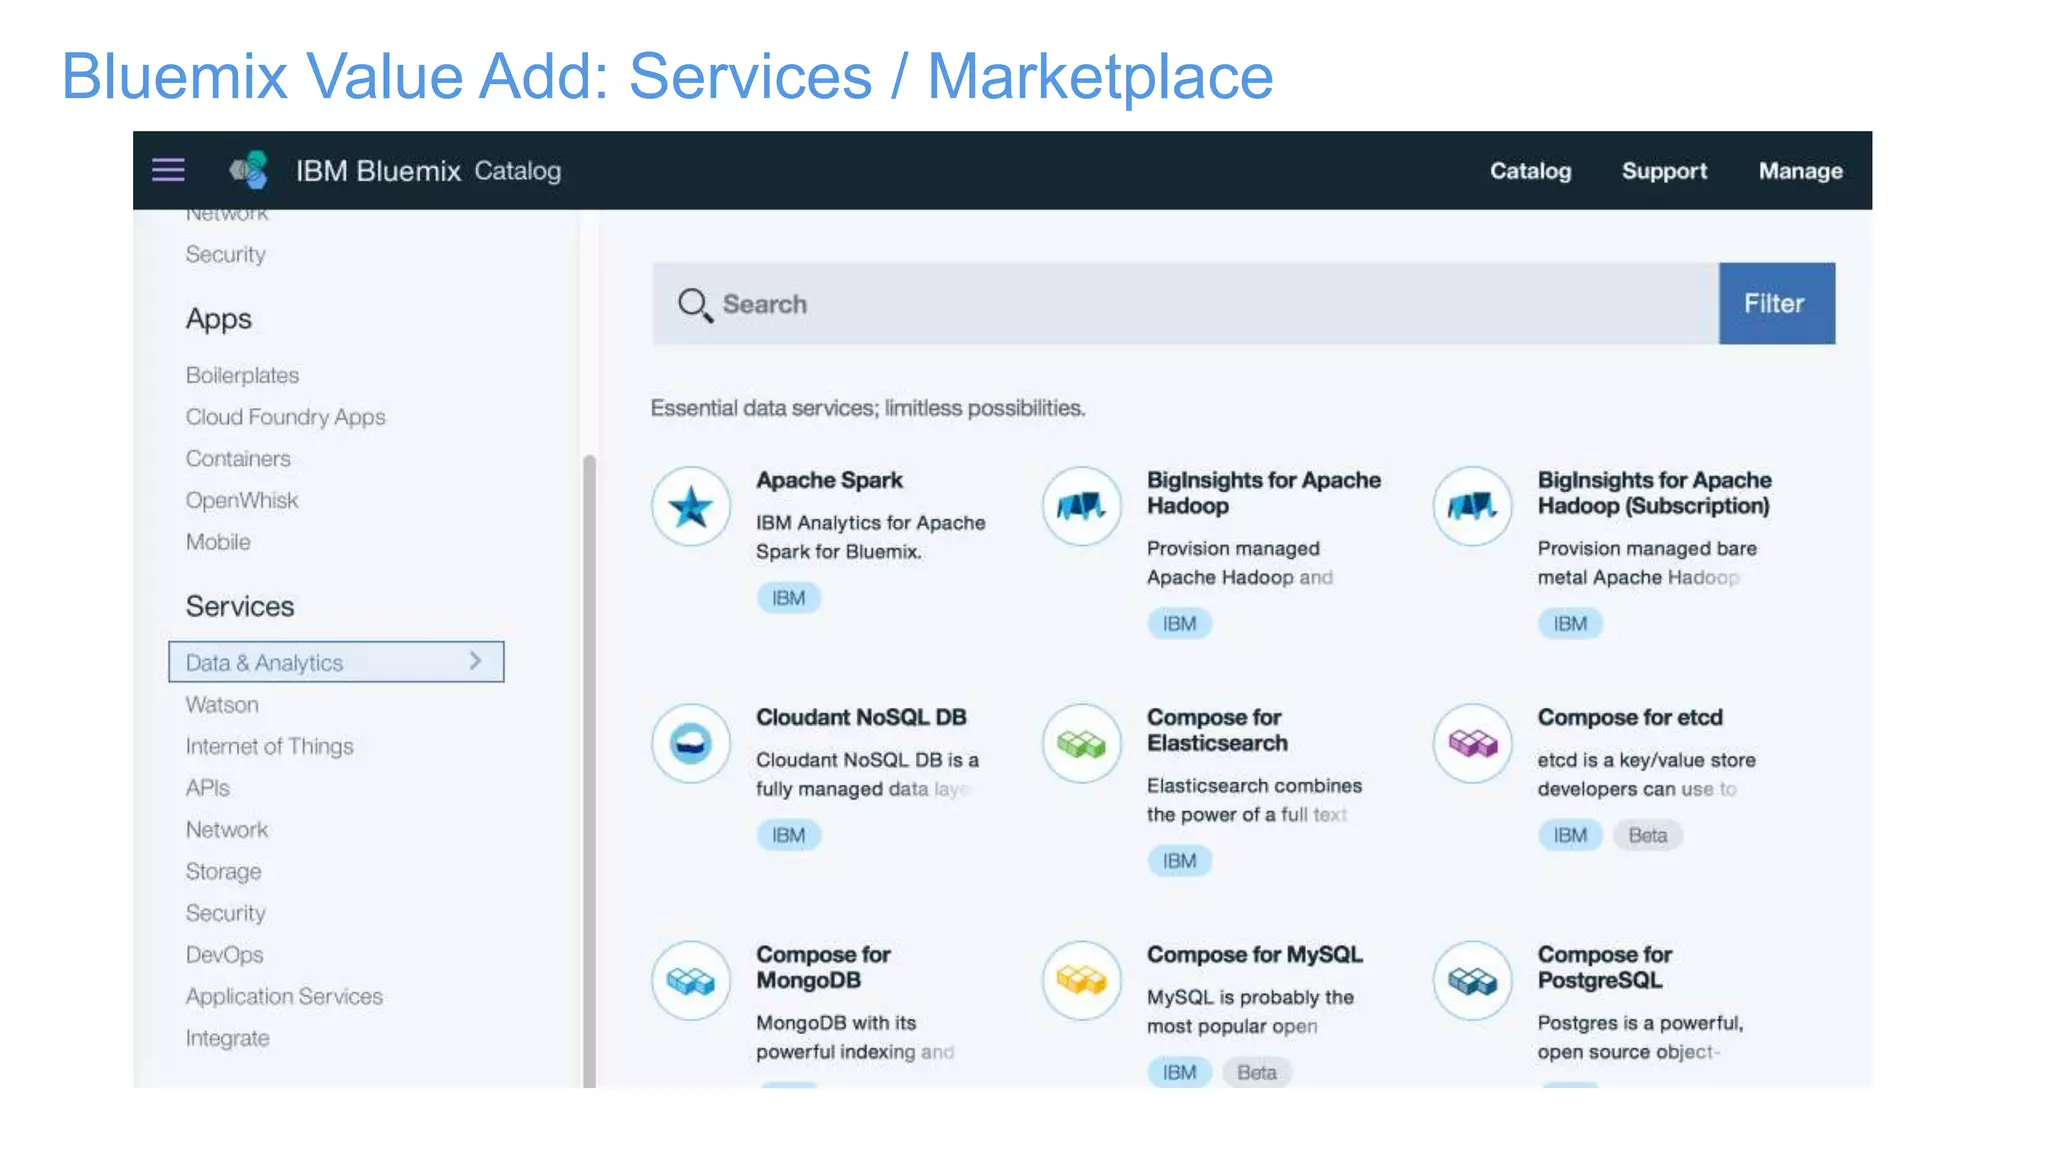The image size is (2048, 1152).
Task: Select Security under Services
Action: pyautogui.click(x=225, y=913)
